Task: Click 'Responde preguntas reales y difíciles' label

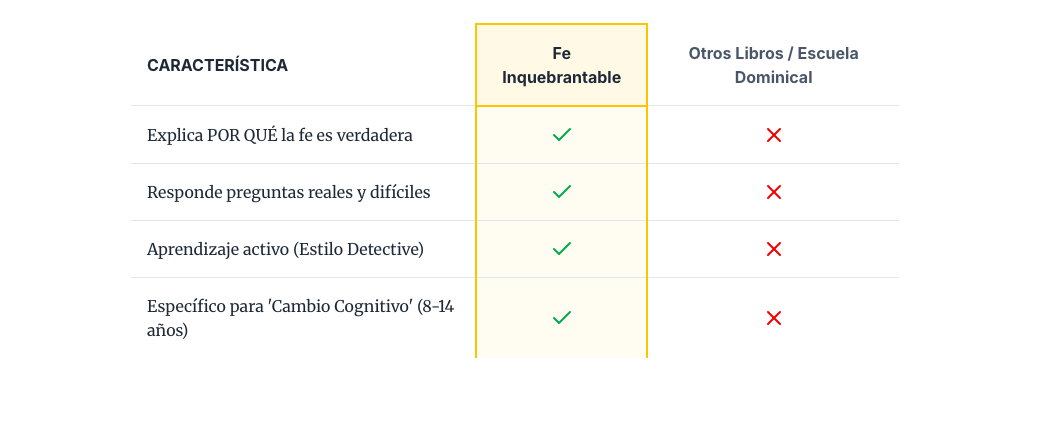Action: pyautogui.click(x=288, y=192)
